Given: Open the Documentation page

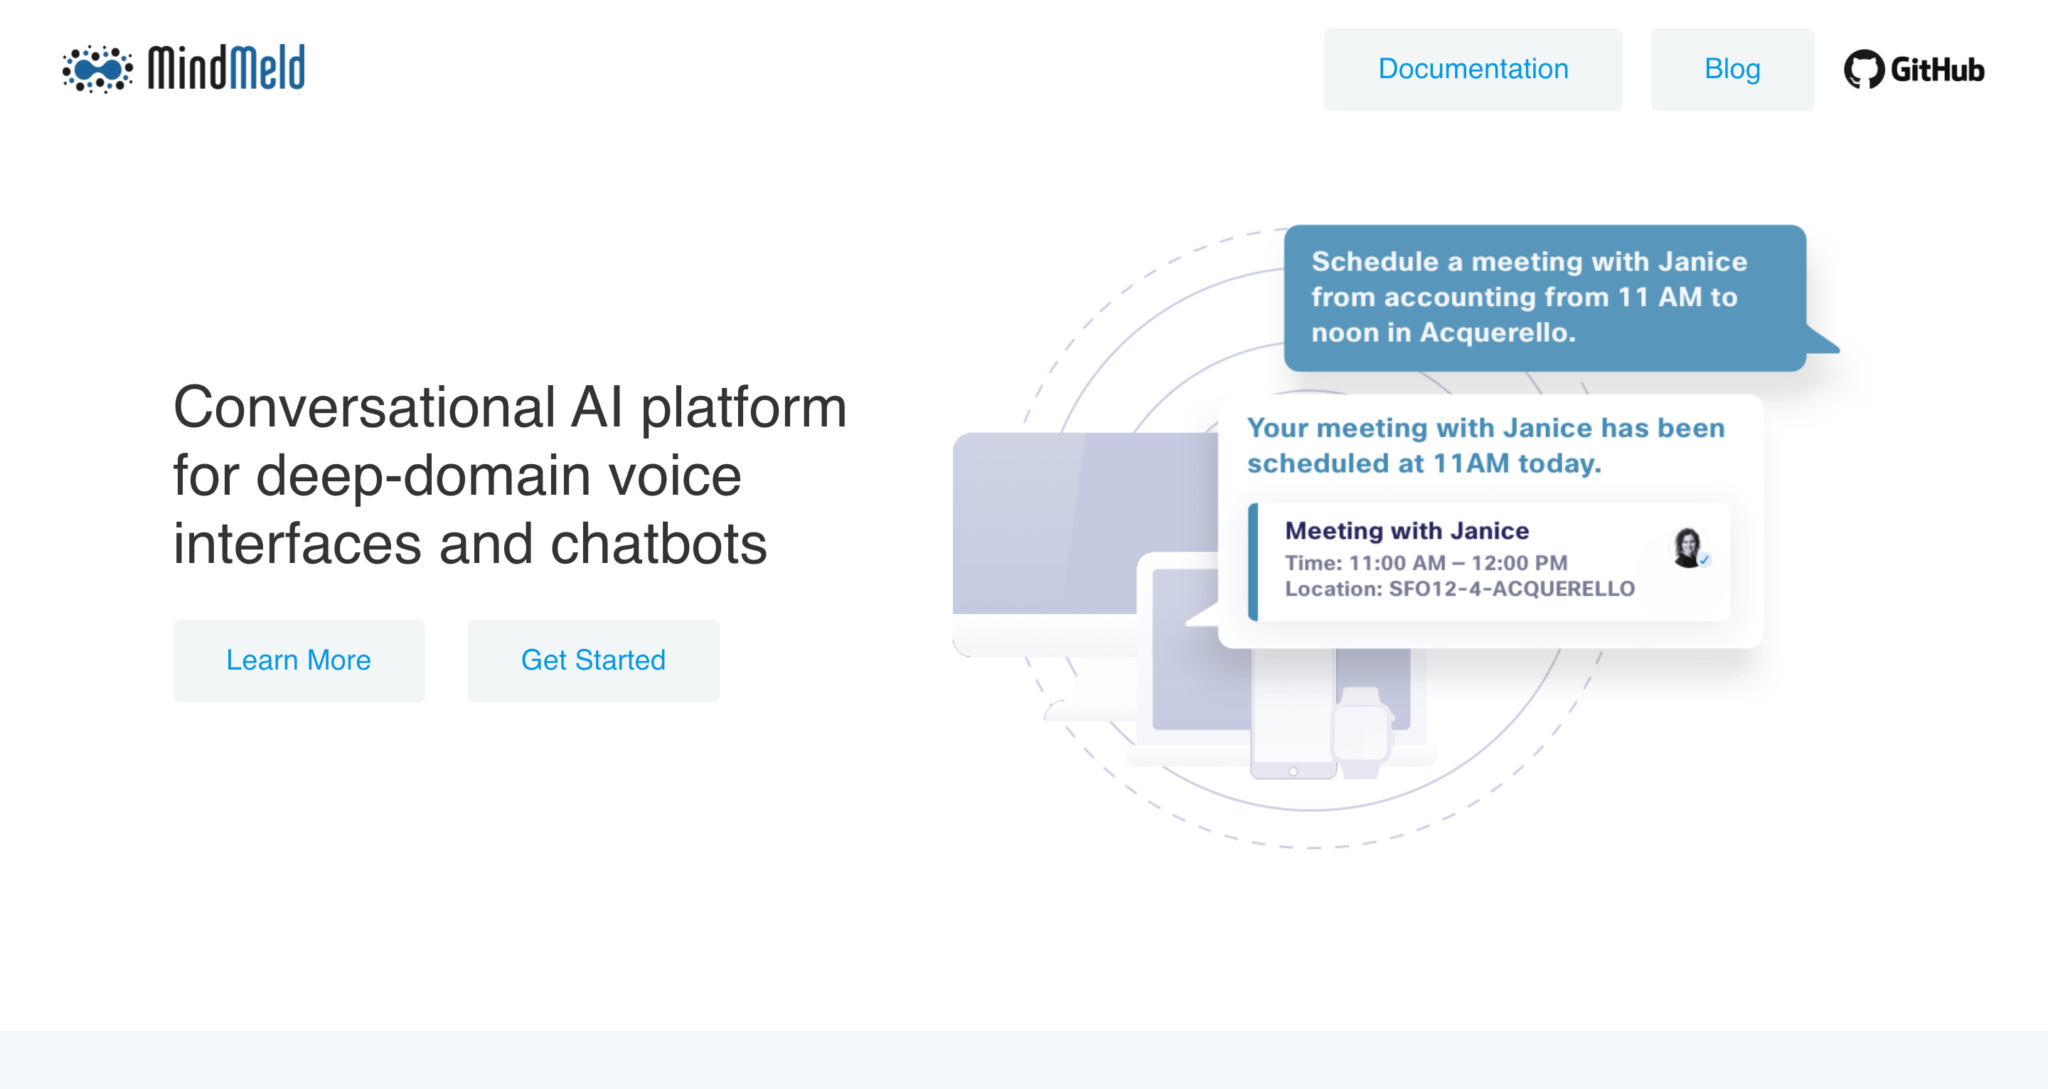Looking at the screenshot, I should (x=1473, y=69).
